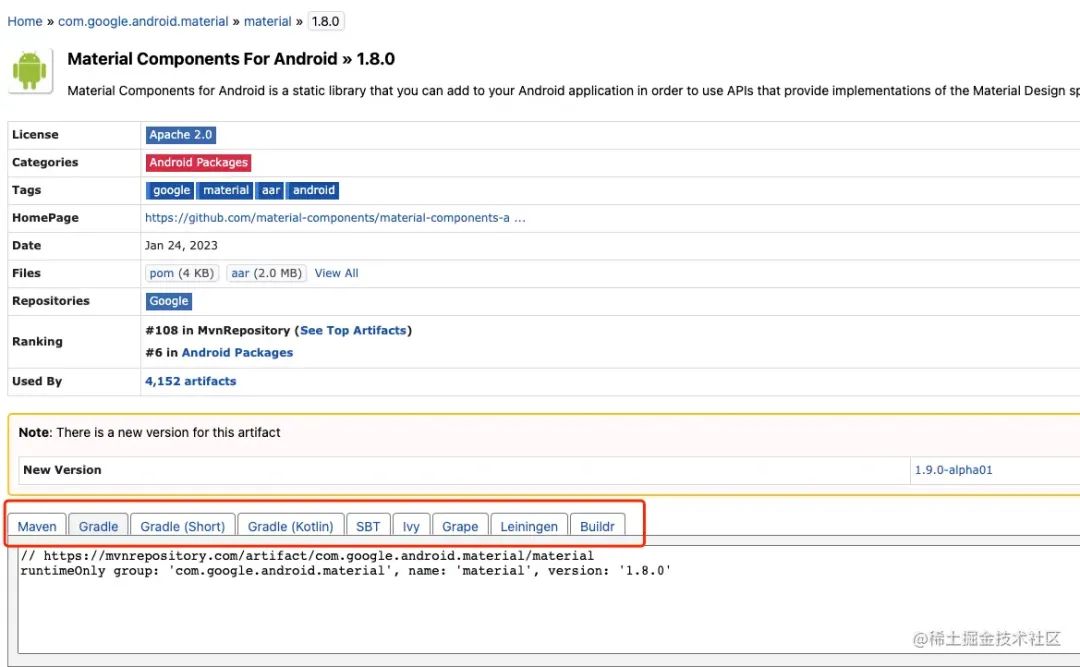Open the Android Packages category badge
This screenshot has height=667, width=1080.
pyautogui.click(x=198, y=163)
